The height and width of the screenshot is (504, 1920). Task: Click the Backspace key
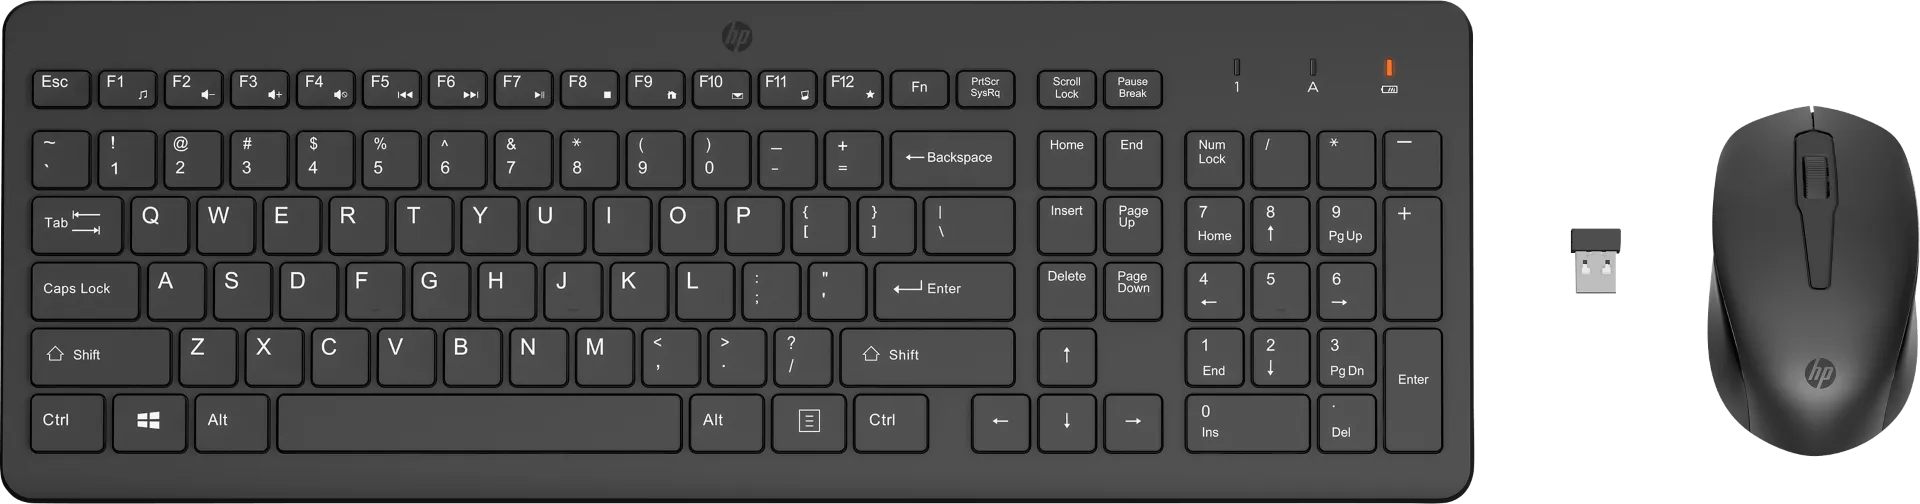[952, 158]
